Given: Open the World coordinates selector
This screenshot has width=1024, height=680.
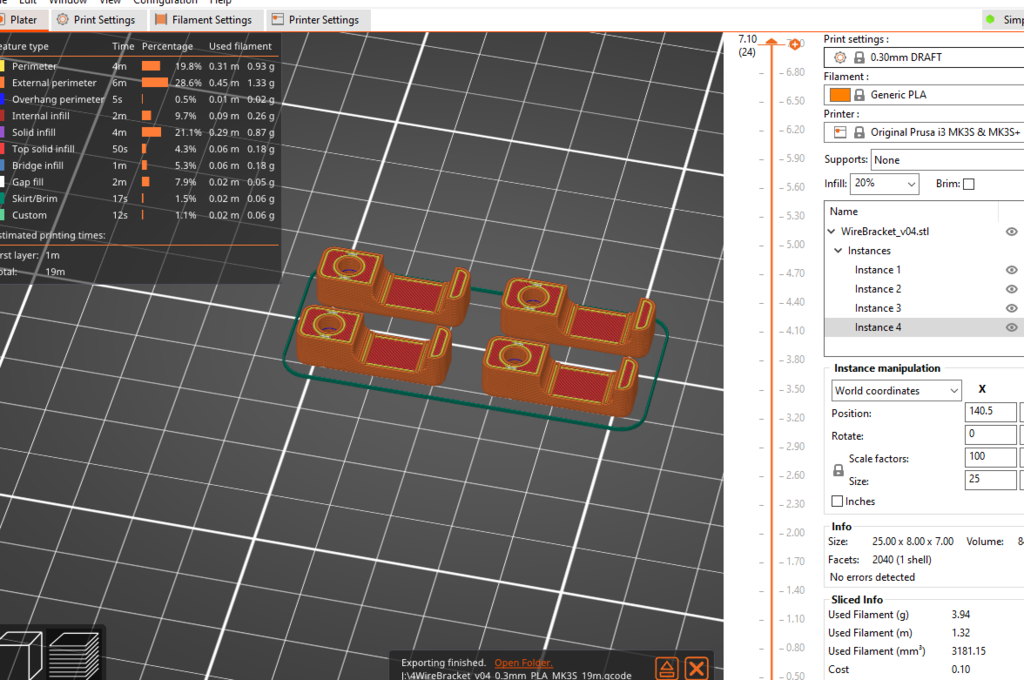Looking at the screenshot, I should (x=895, y=390).
